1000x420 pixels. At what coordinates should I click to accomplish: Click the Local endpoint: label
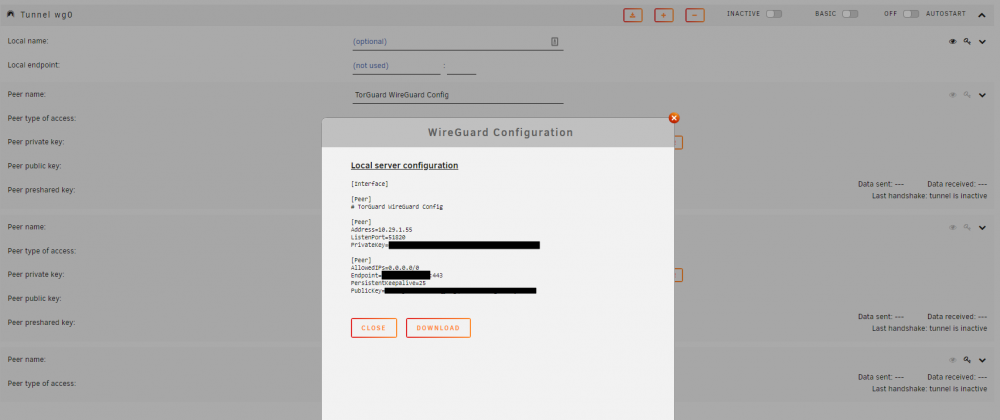33,65
